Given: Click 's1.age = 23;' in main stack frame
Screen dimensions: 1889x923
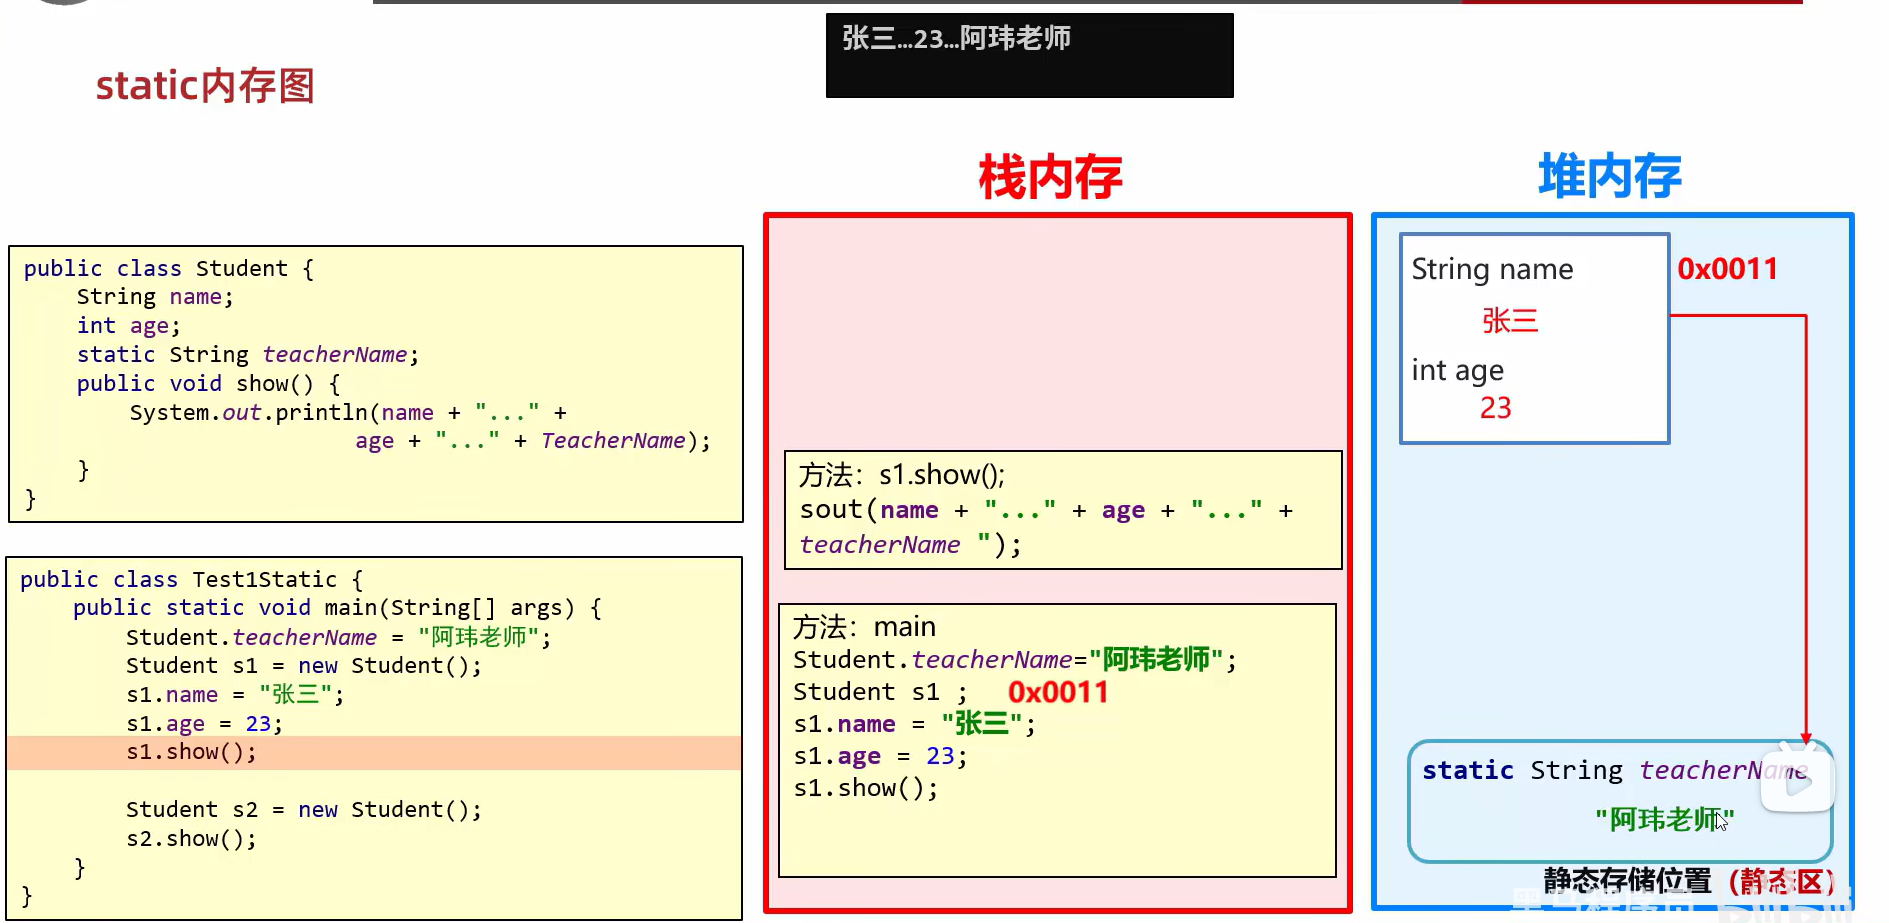Looking at the screenshot, I should [x=880, y=756].
